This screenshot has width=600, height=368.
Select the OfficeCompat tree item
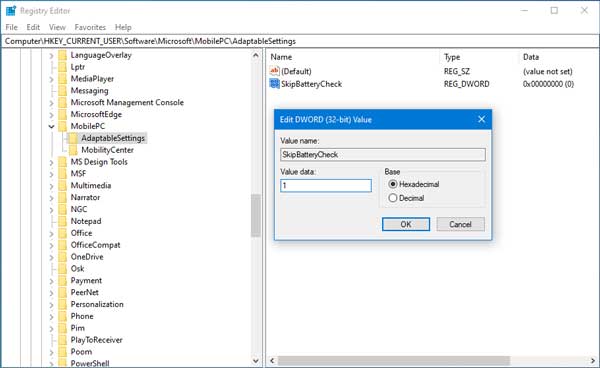point(95,245)
